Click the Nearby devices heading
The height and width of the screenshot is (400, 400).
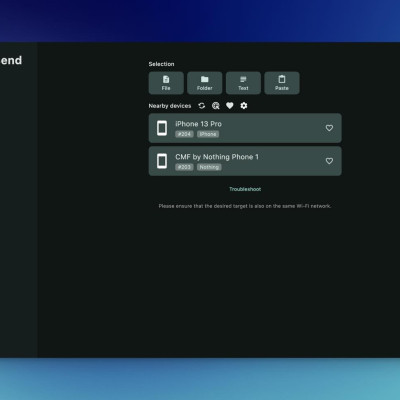[x=170, y=106]
